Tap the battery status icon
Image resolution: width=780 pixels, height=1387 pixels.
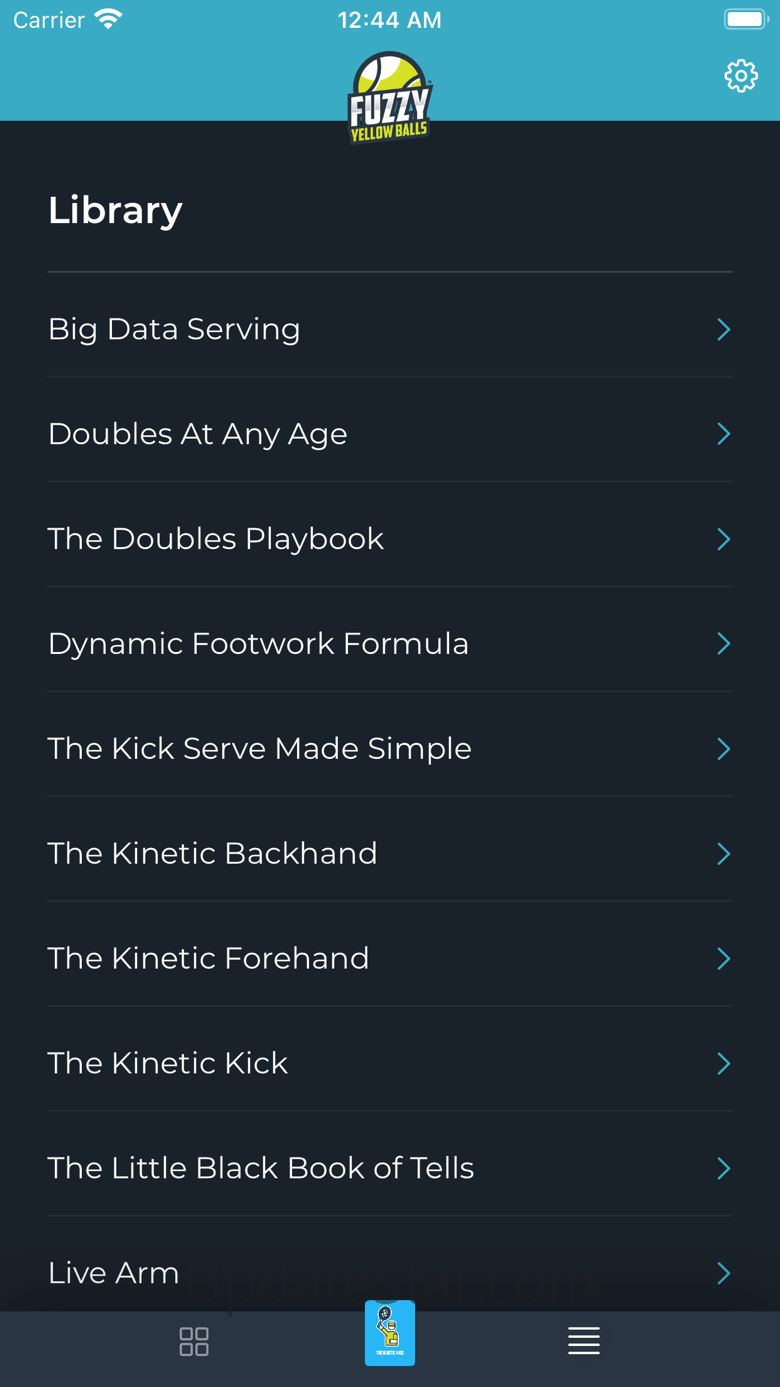tap(746, 19)
